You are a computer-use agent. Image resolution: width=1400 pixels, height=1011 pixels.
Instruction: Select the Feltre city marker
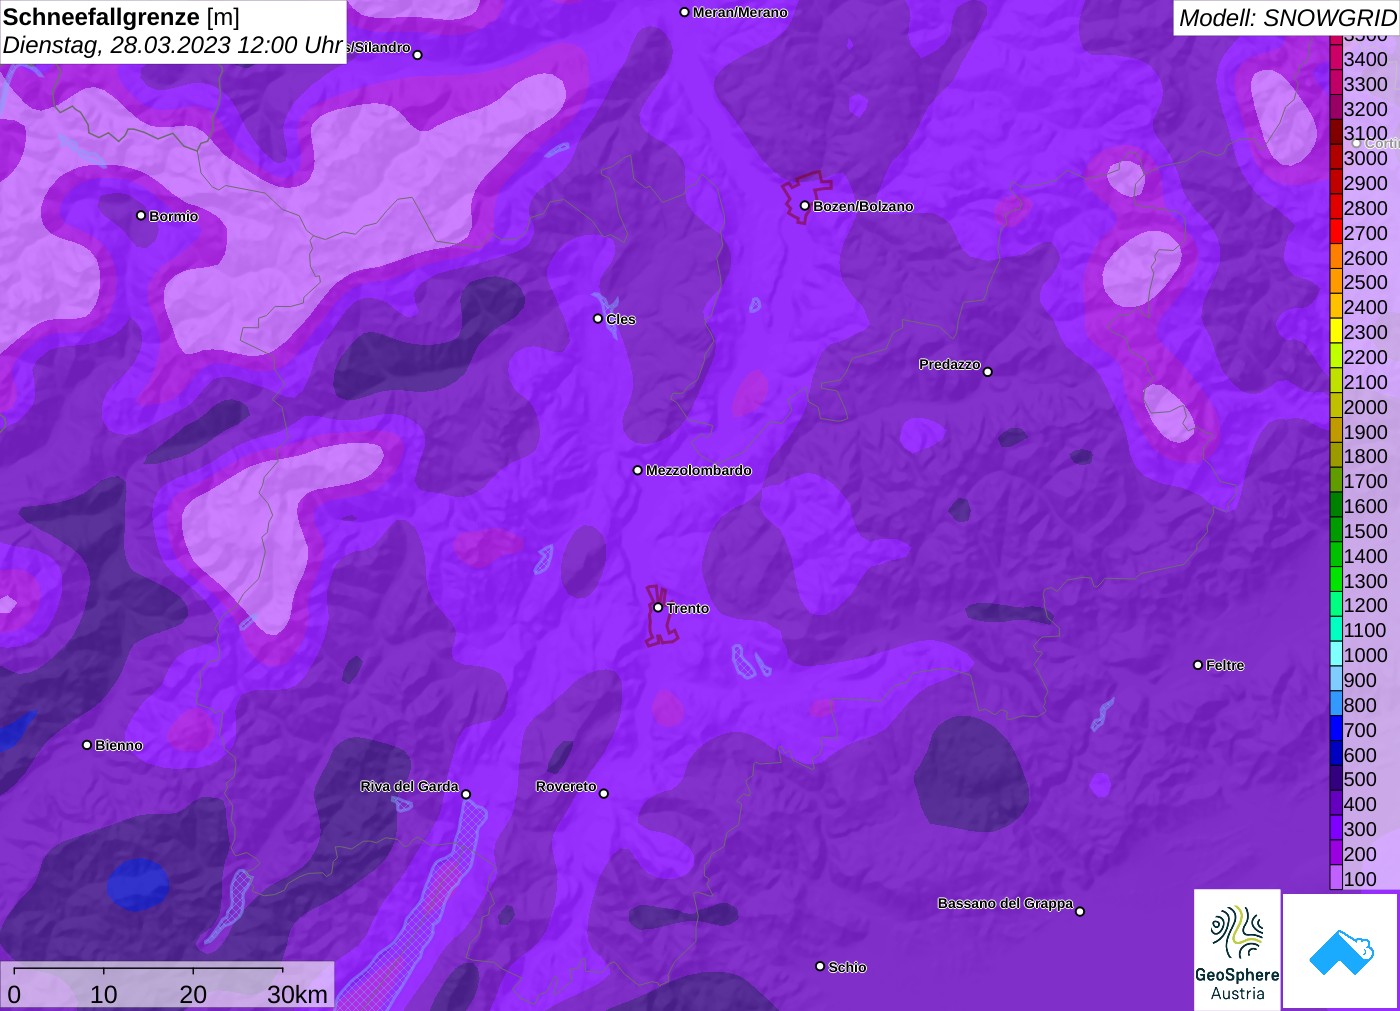(x=1198, y=665)
